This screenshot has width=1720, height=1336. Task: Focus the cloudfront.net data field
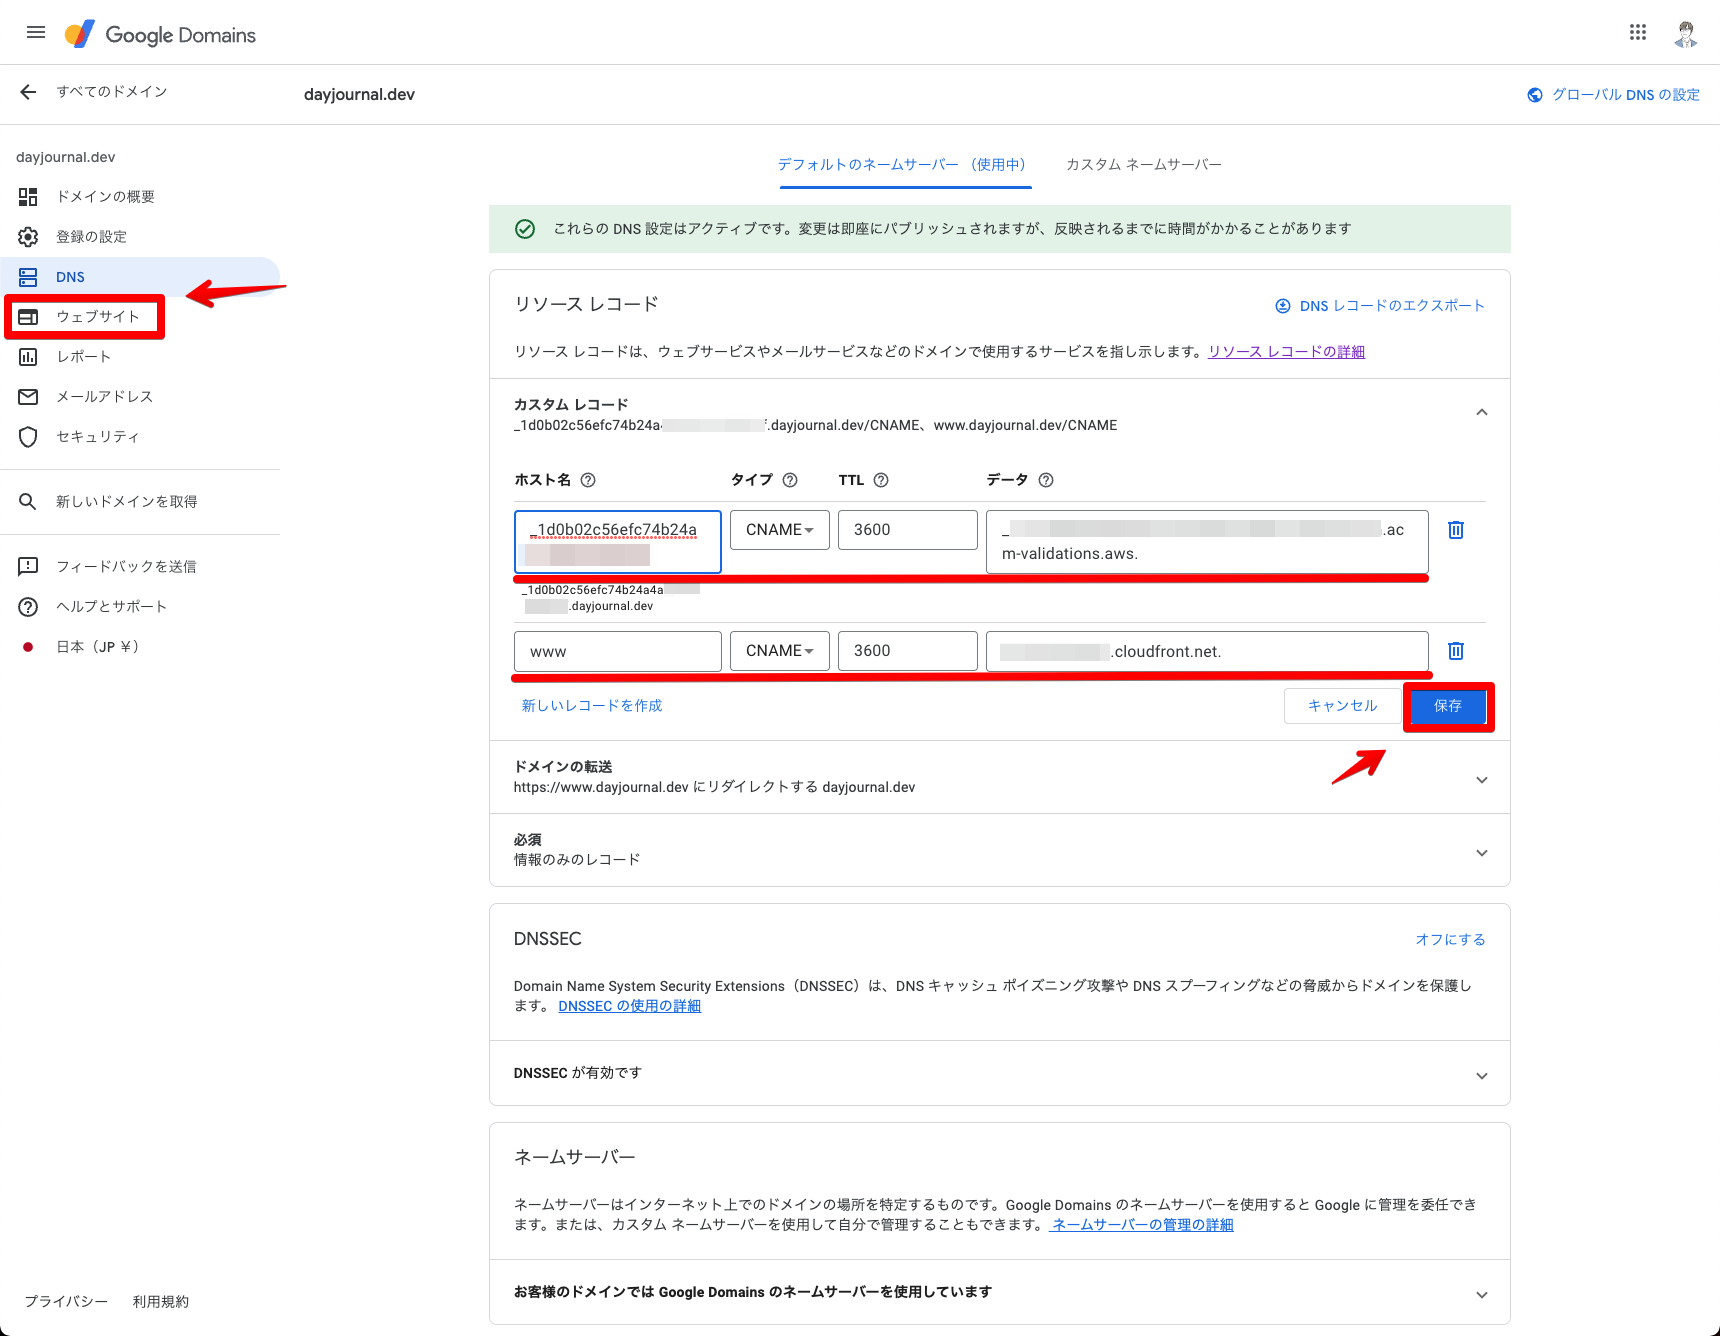[1207, 651]
